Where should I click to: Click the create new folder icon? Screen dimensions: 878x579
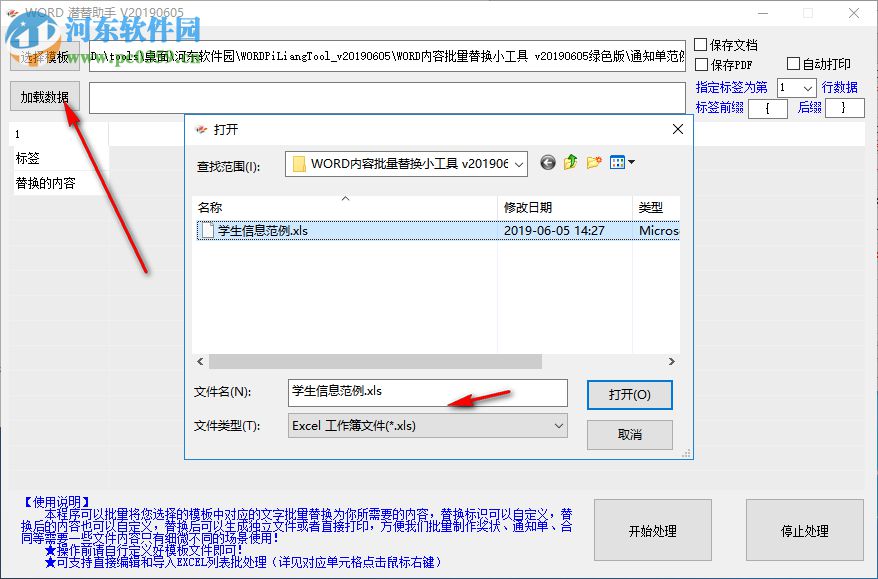click(x=596, y=162)
